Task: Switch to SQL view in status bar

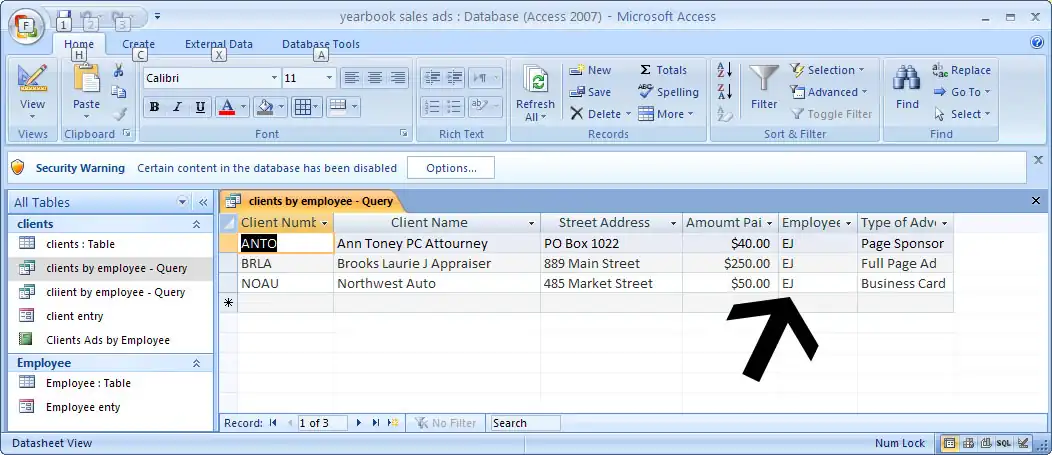Action: (1002, 443)
